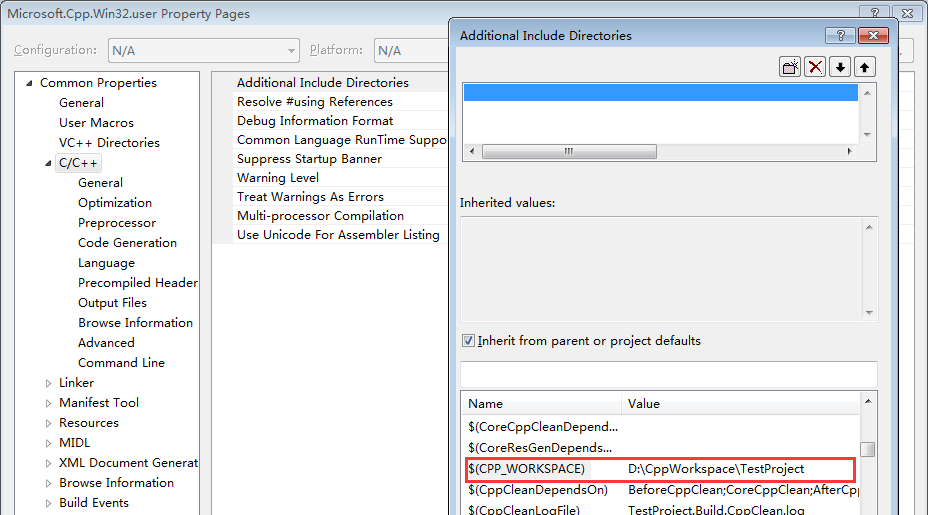Click the help question mark button in dialog
This screenshot has width=928, height=515.
[x=839, y=36]
